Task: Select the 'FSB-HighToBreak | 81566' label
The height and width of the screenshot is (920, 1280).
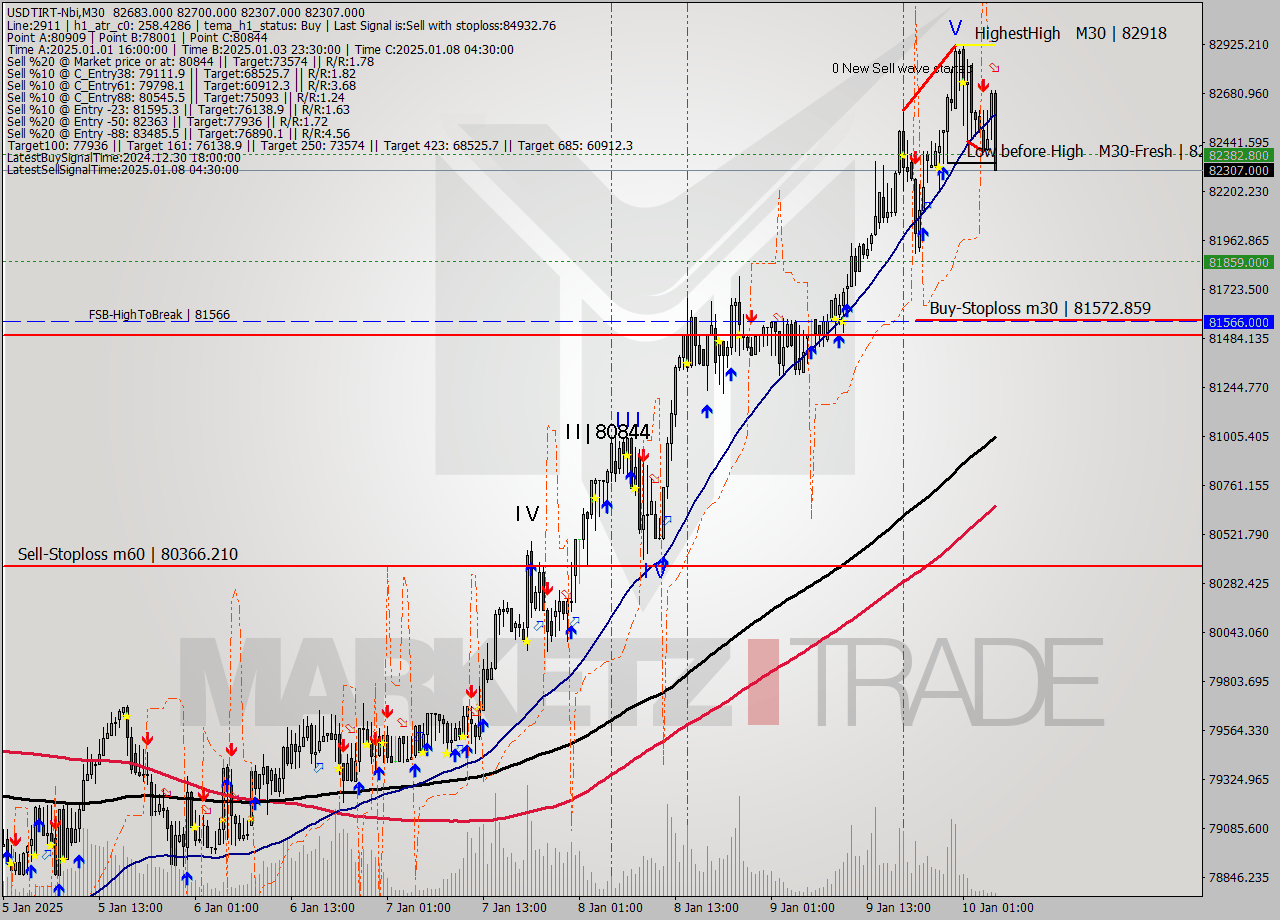Action: tap(159, 315)
